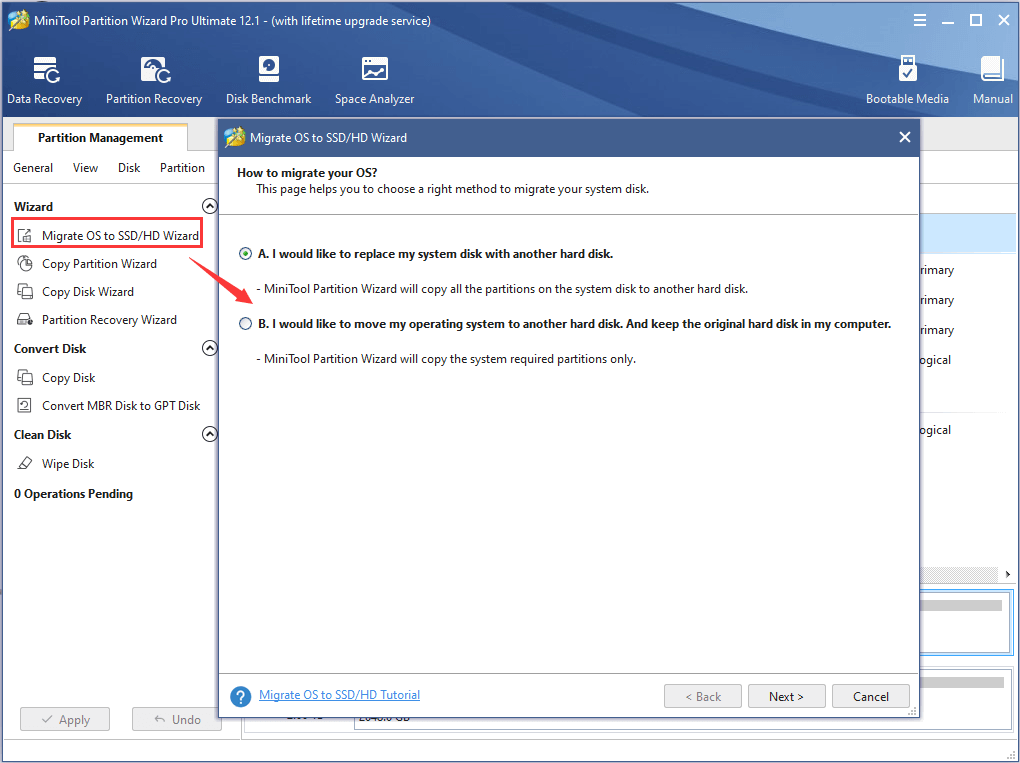Click the Next button in wizard
1020x763 pixels.
coord(786,696)
